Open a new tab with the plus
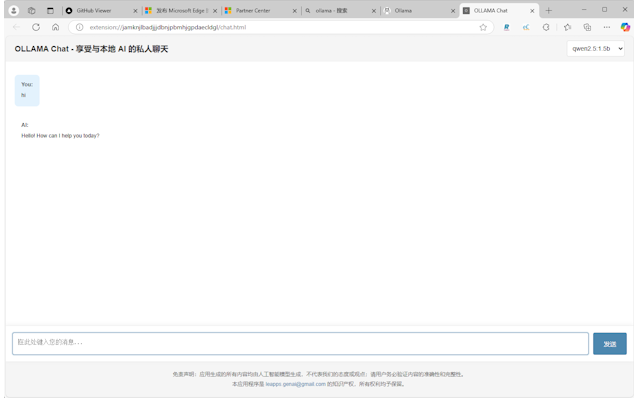The image size is (640, 400). (549, 11)
